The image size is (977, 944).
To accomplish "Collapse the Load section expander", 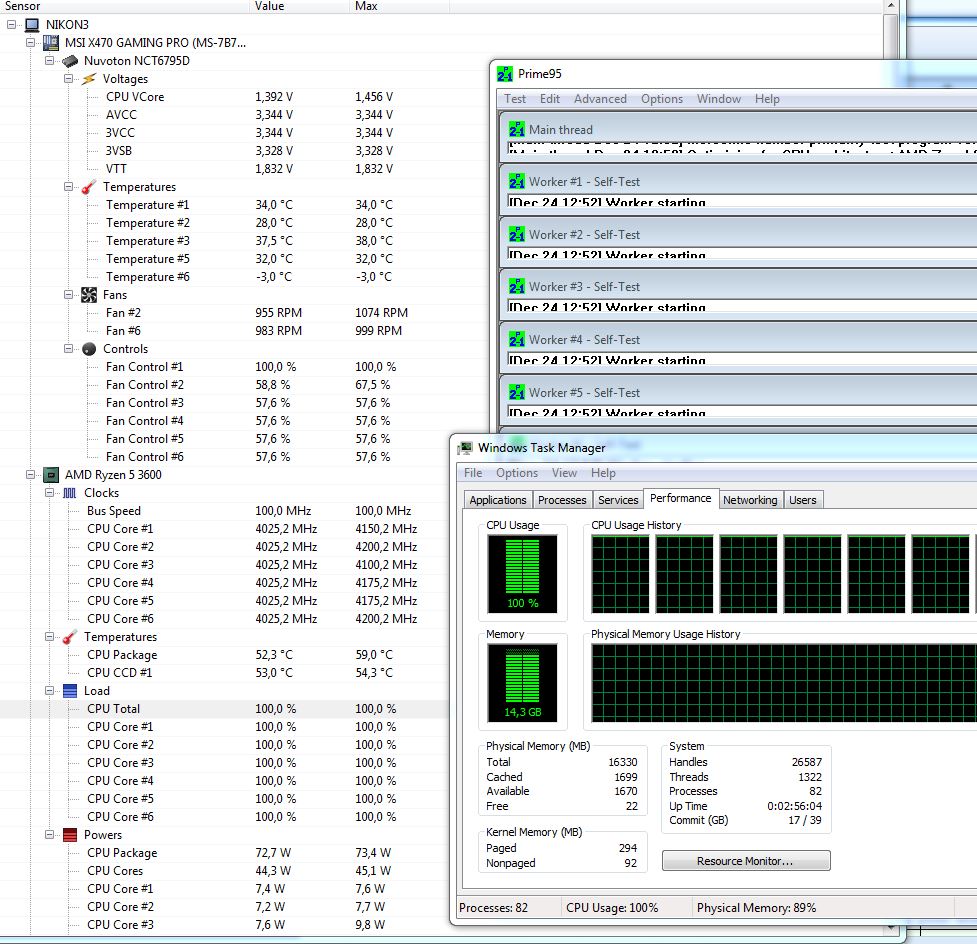I will pos(50,691).
